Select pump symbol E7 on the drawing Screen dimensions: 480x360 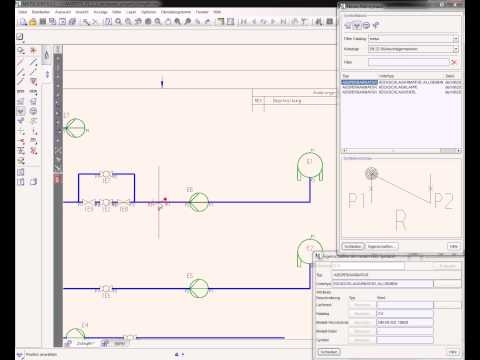coord(75,128)
